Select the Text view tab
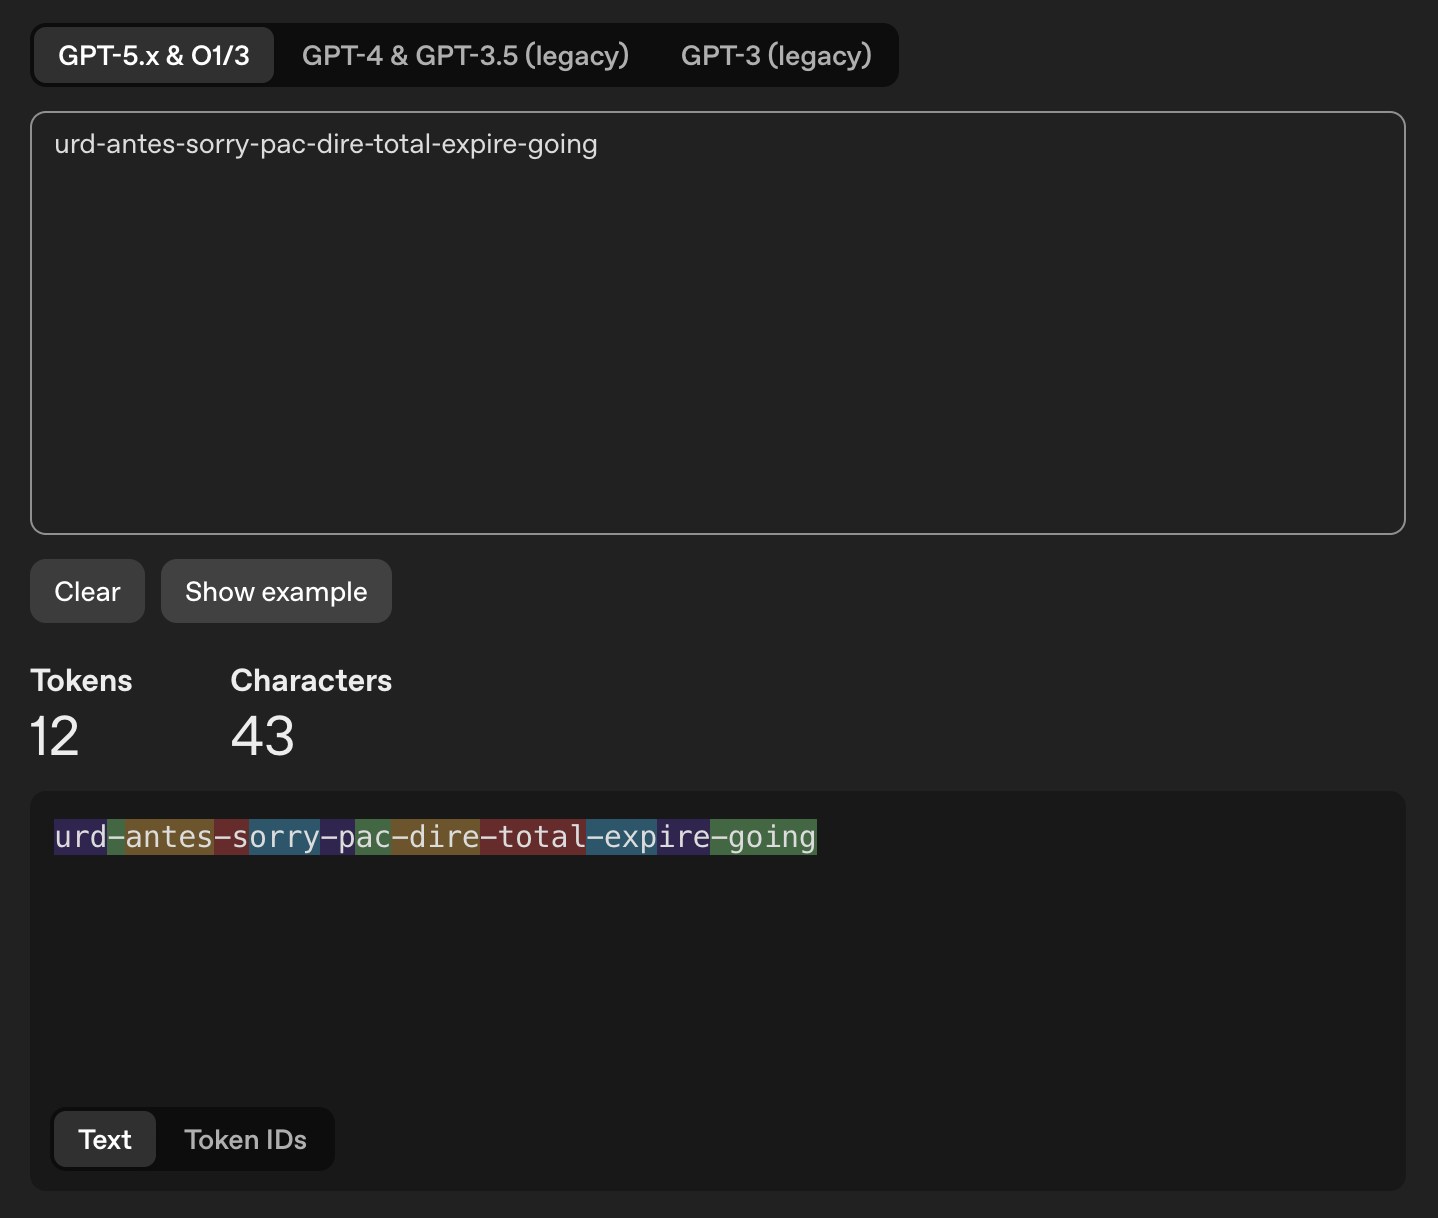 [105, 1139]
